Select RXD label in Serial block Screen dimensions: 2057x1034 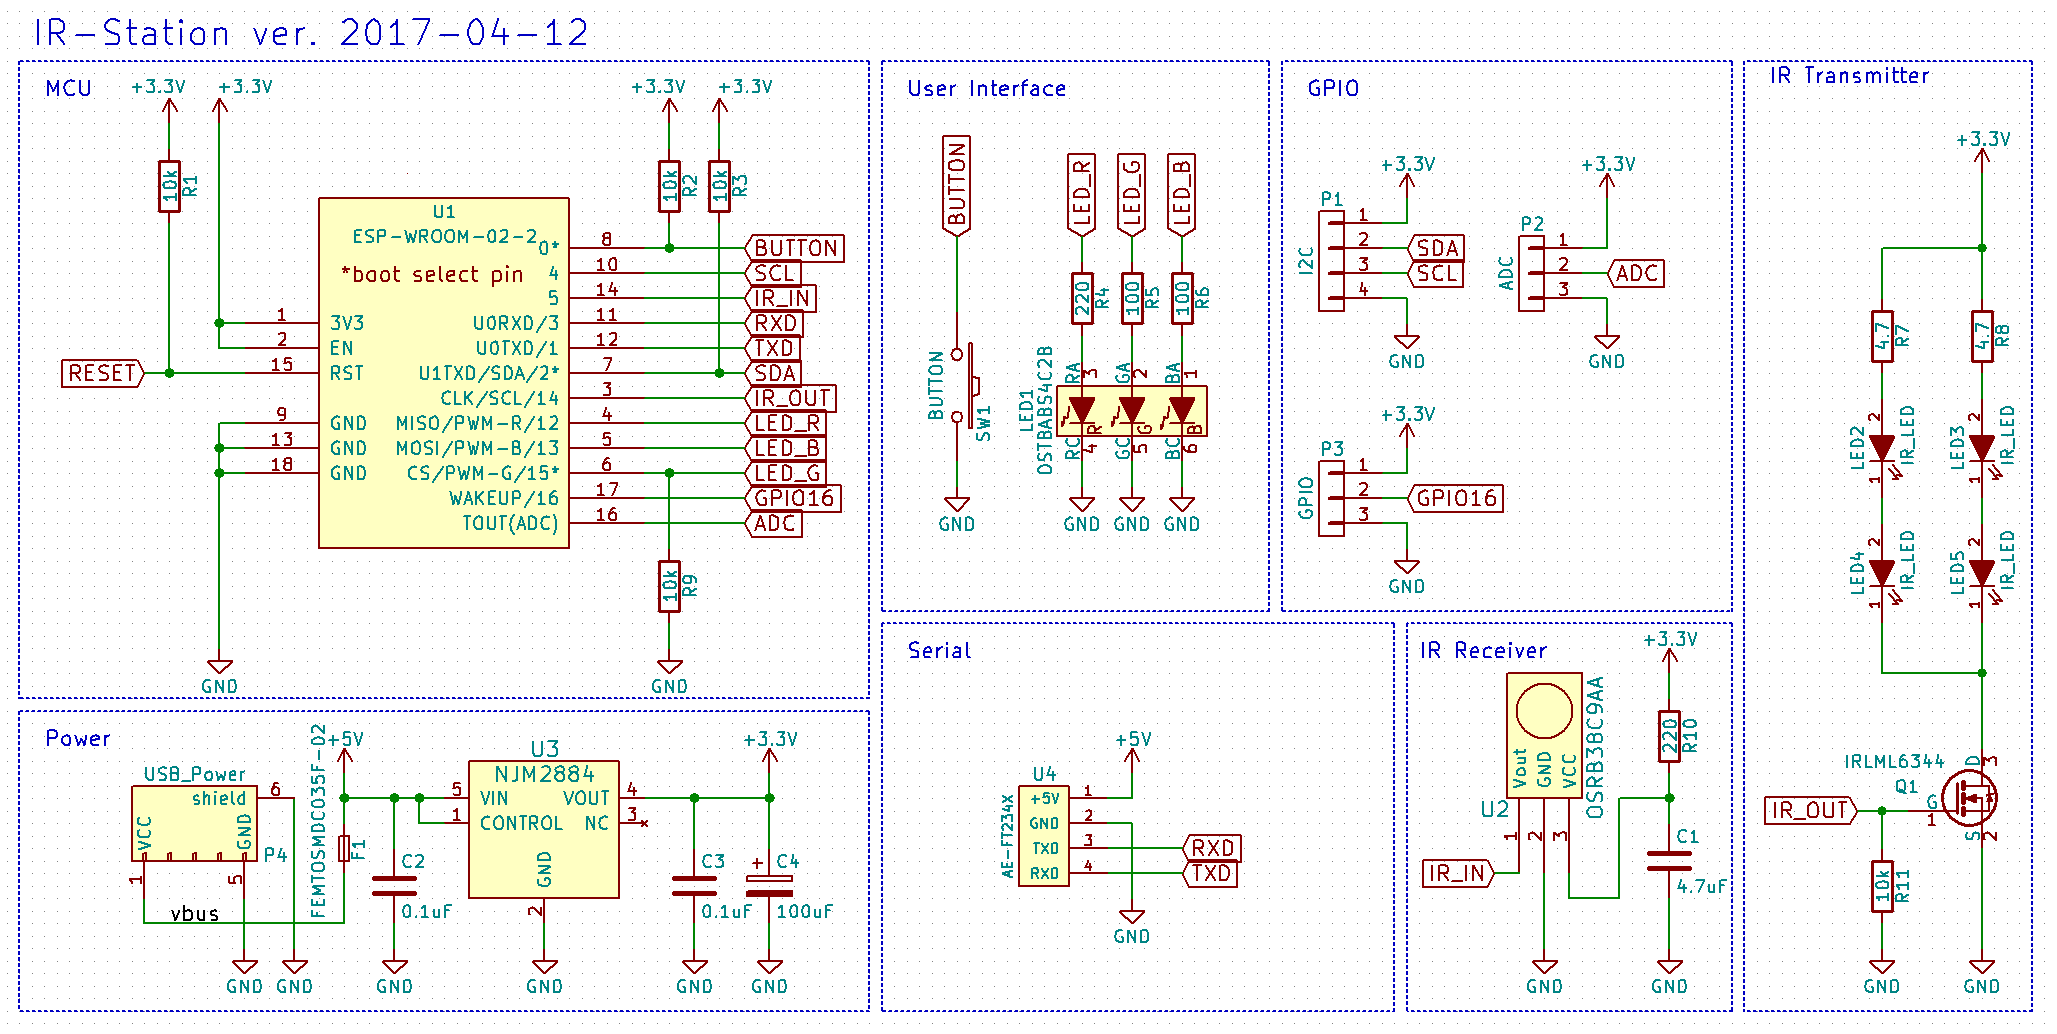(1211, 848)
